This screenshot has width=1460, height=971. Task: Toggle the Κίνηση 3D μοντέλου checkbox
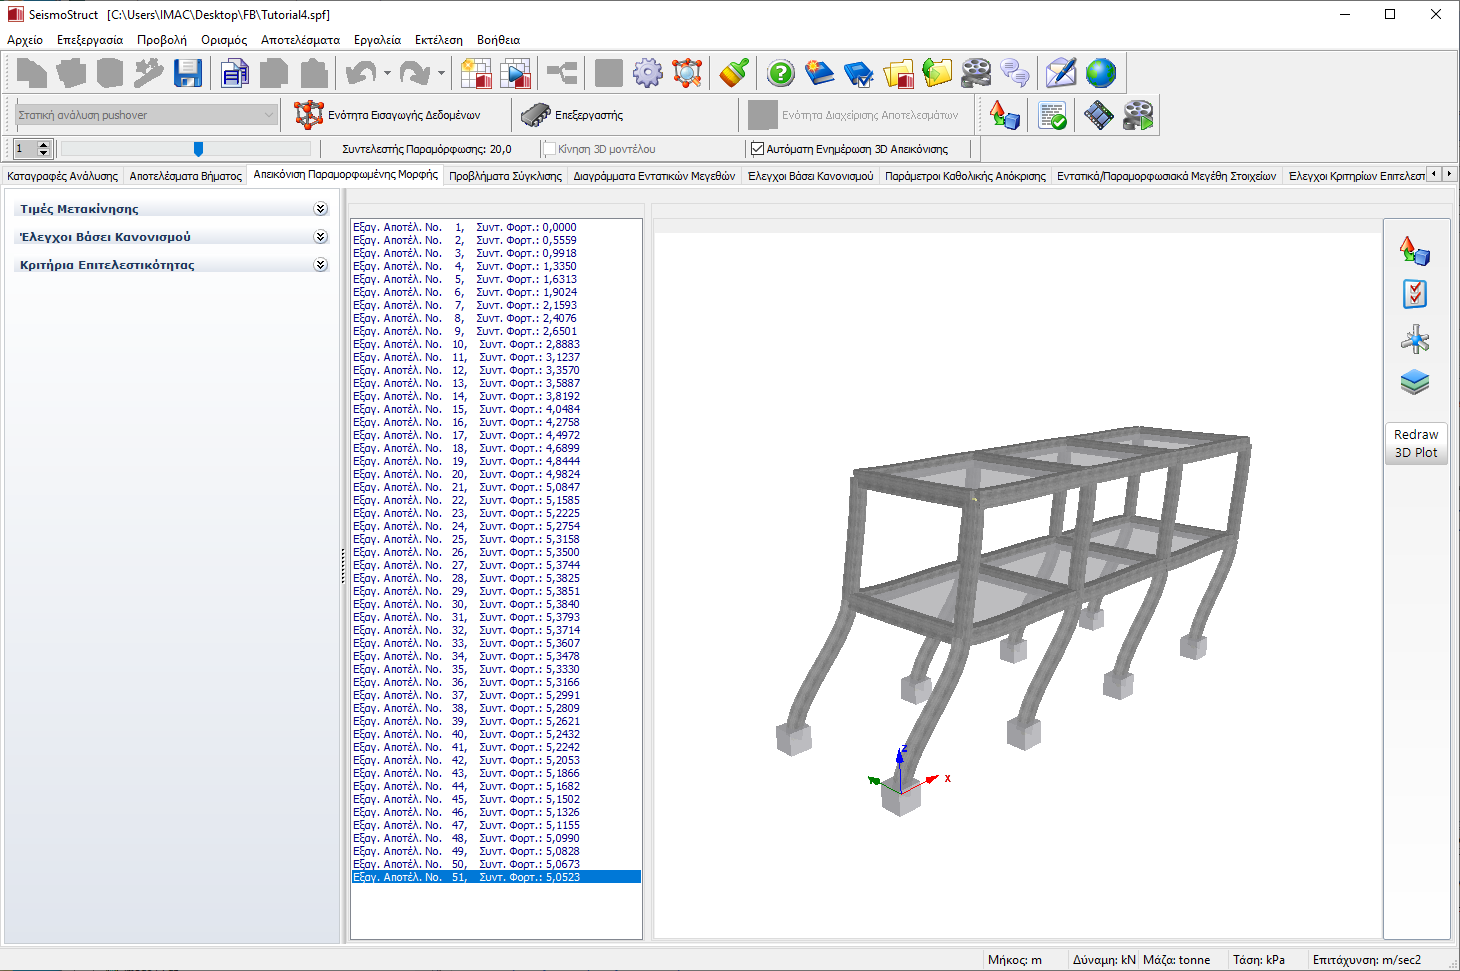(x=549, y=149)
